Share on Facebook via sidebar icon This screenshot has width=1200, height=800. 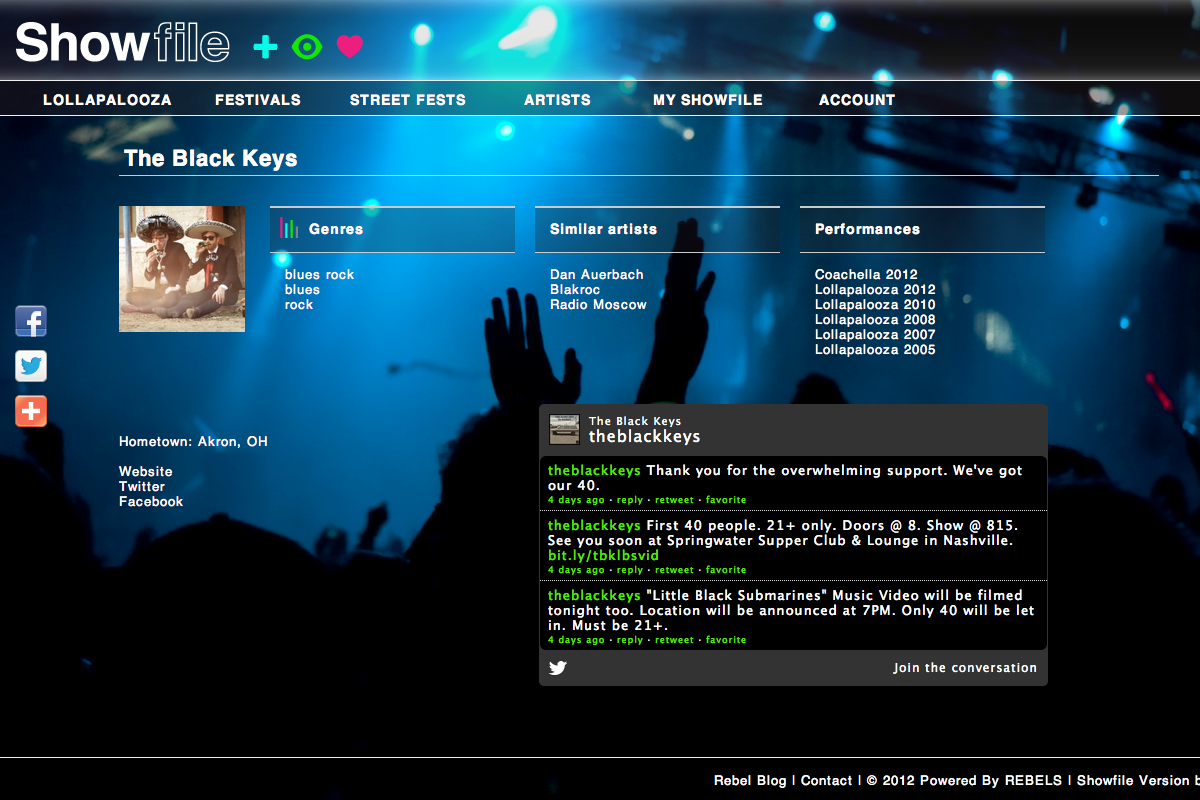[31, 321]
